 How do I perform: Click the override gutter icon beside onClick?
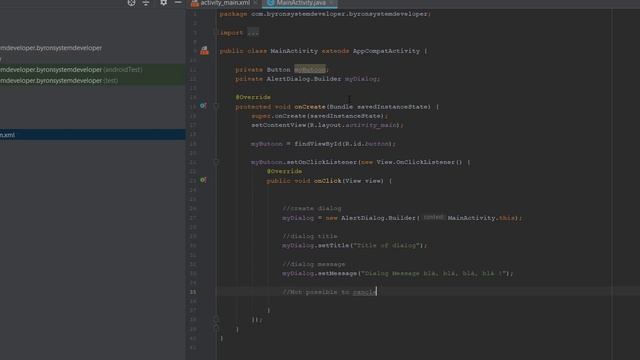click(203, 180)
